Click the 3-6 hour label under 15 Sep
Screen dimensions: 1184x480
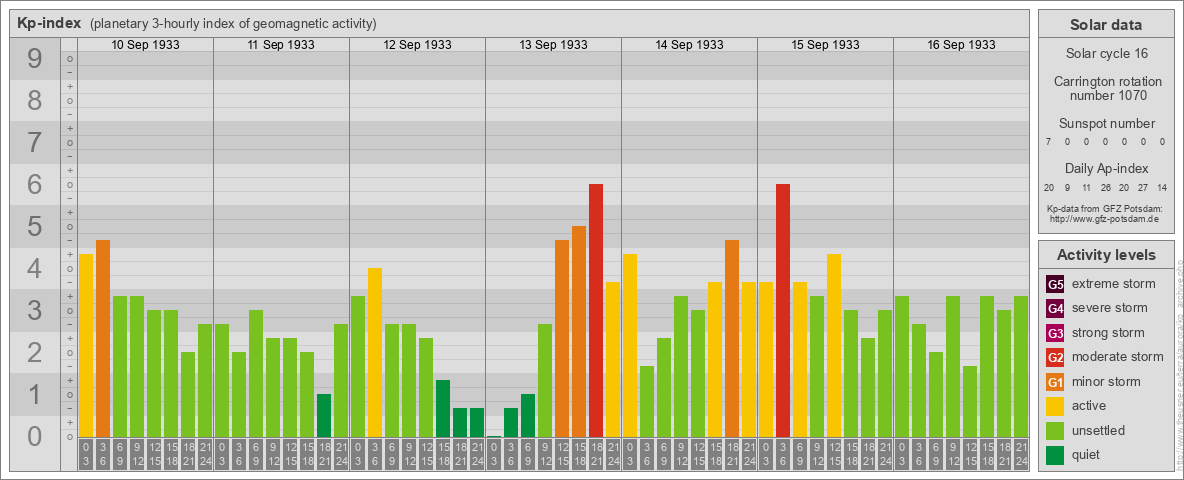[782, 455]
